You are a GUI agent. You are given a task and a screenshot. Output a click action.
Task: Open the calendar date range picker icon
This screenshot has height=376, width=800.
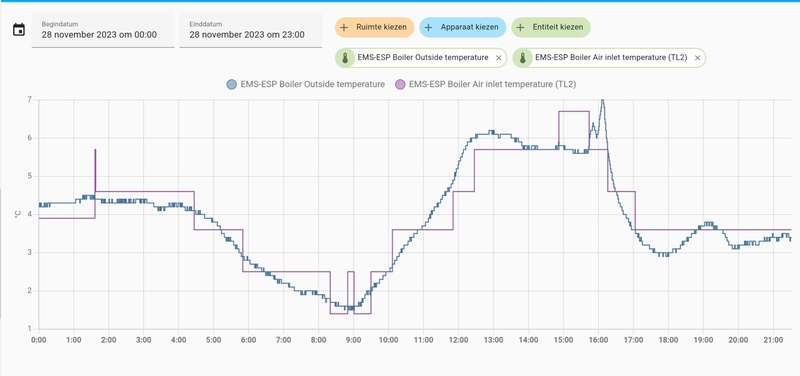click(19, 30)
